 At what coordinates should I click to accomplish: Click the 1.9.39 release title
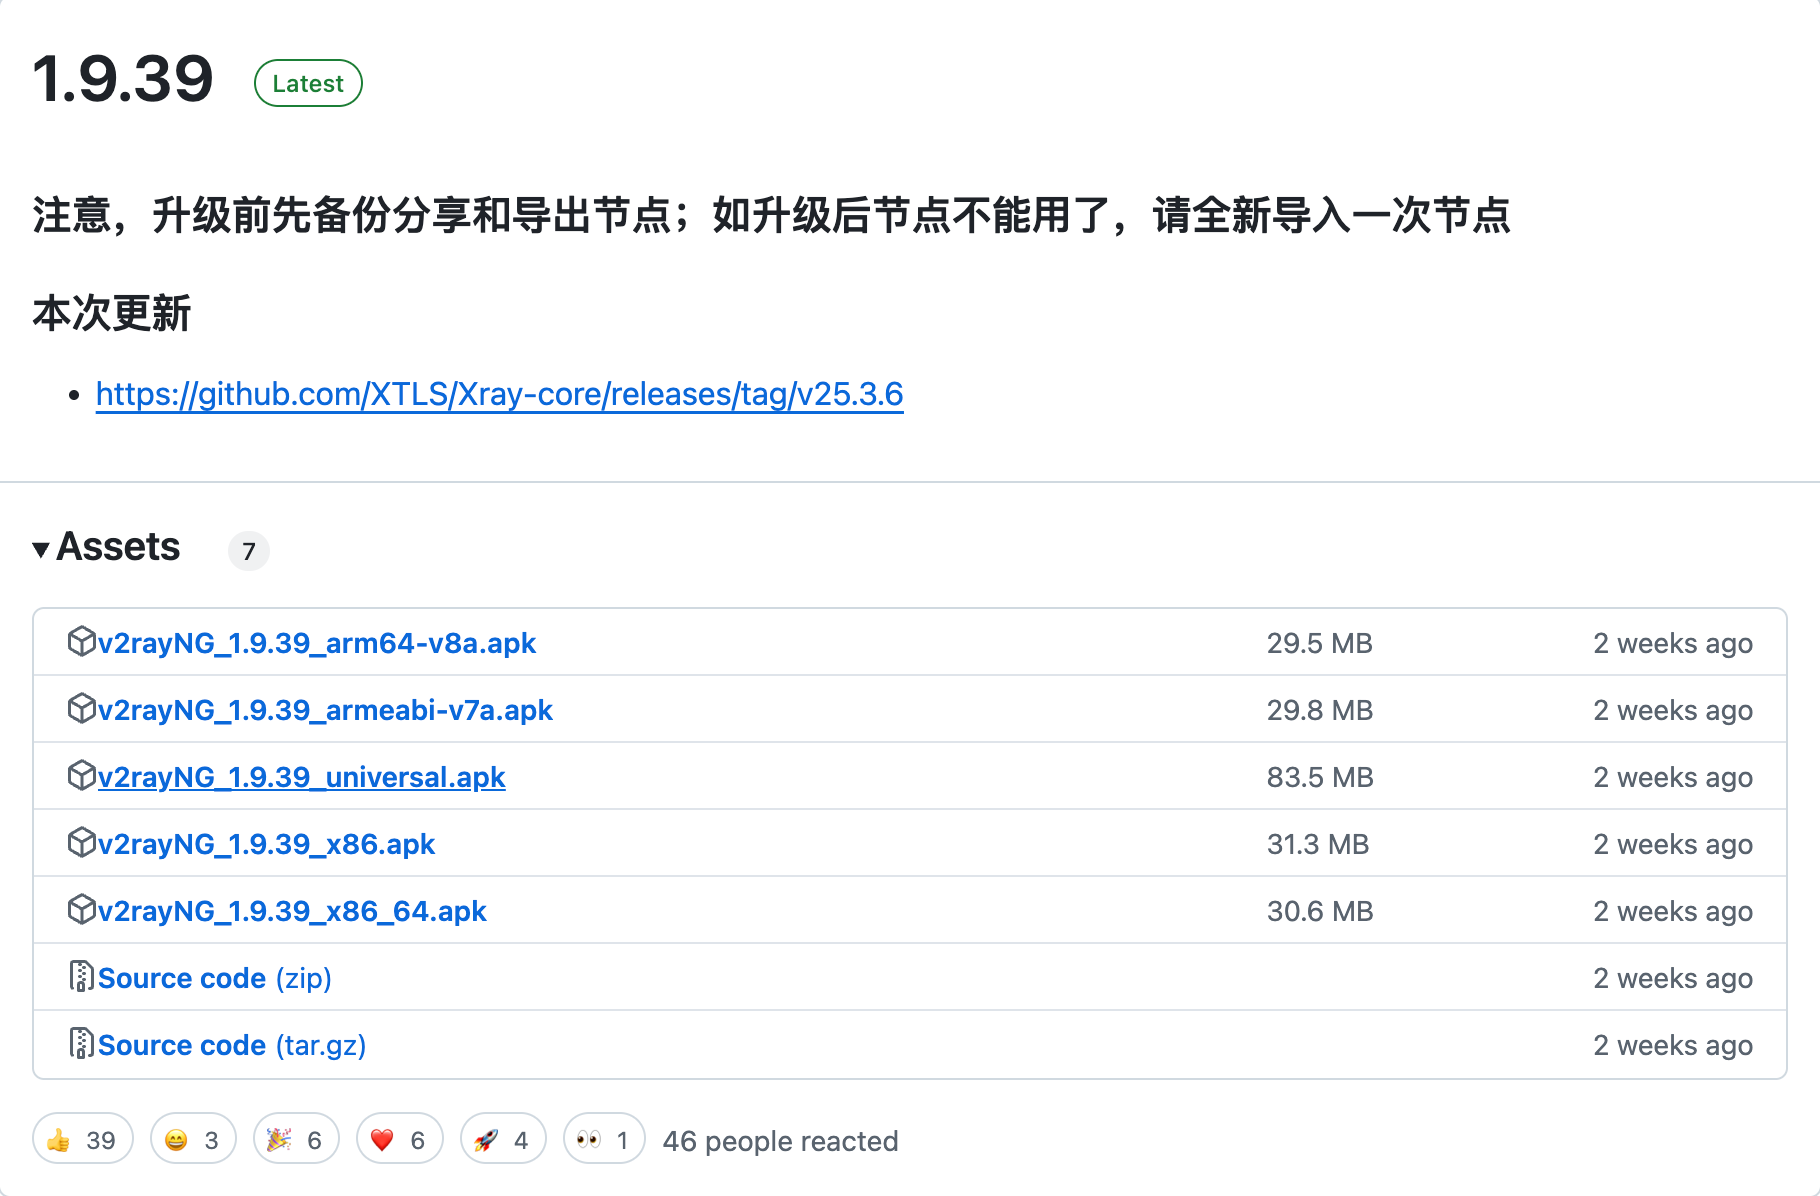point(123,79)
